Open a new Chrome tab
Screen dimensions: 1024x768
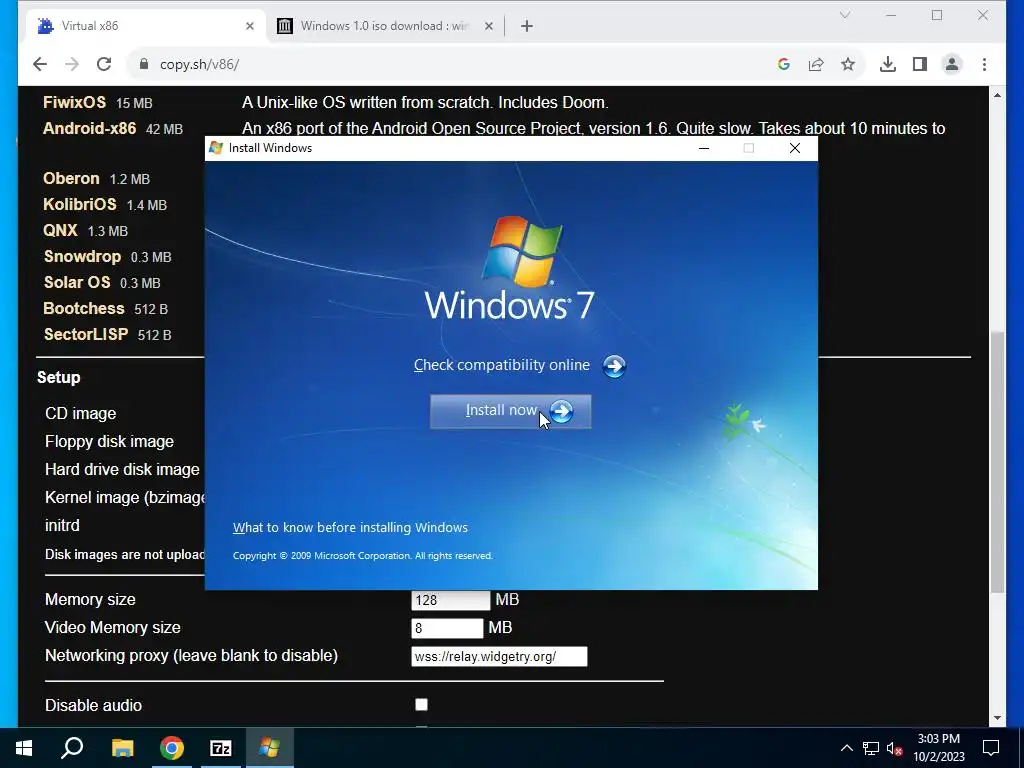point(527,26)
